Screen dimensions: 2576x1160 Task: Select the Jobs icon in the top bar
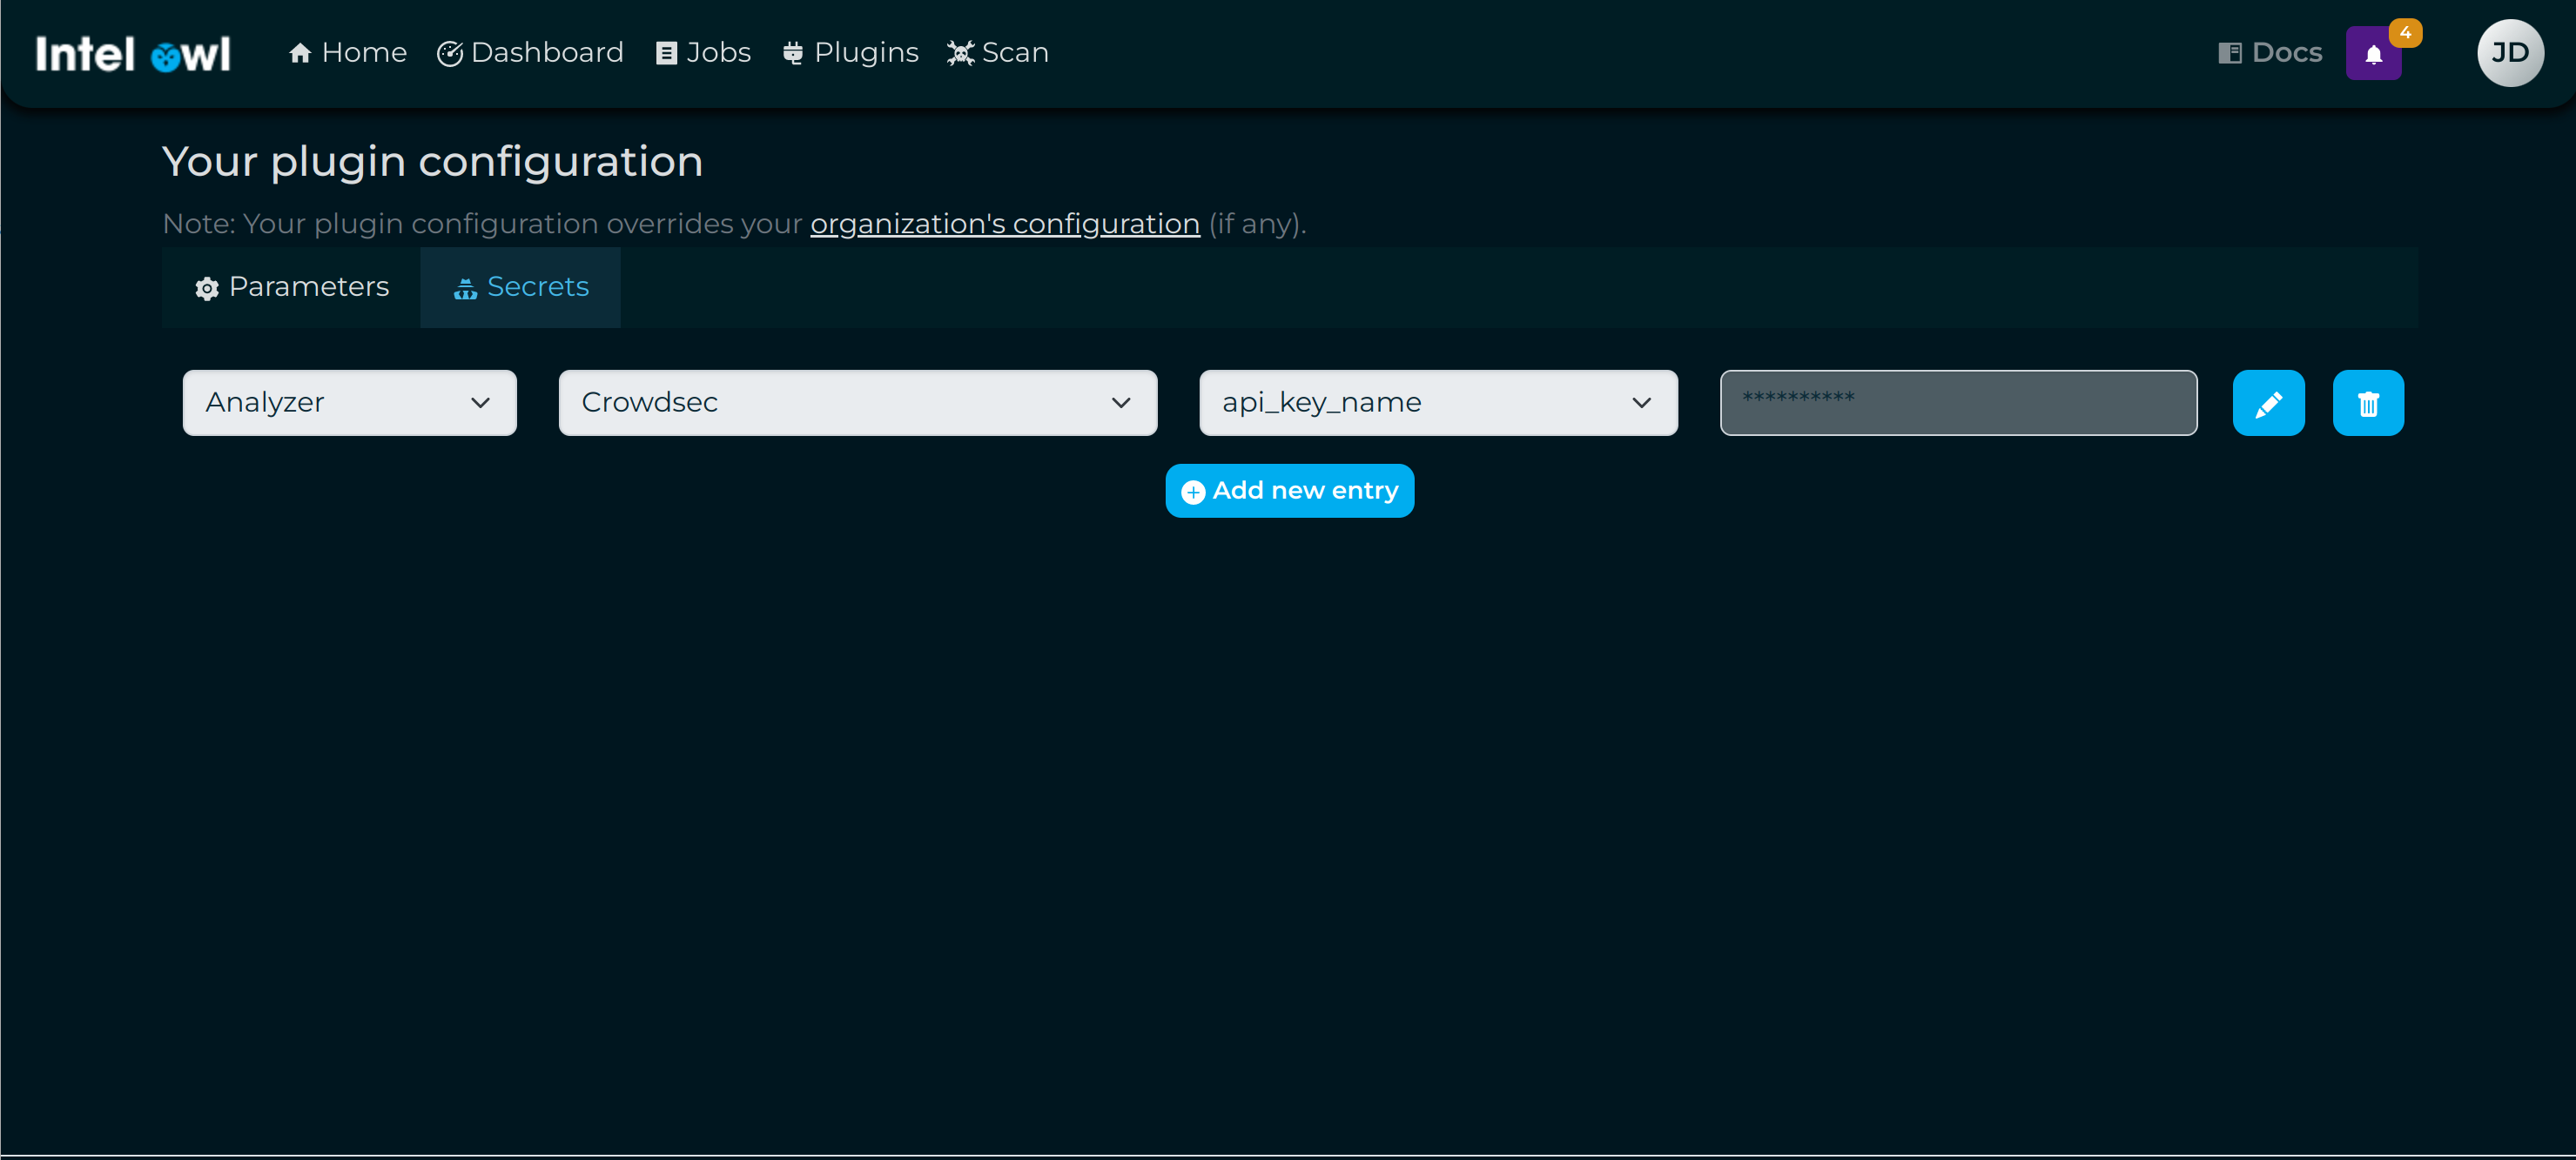(665, 52)
